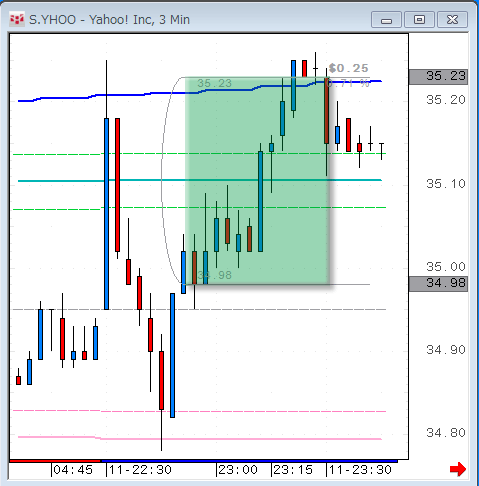479x486 pixels.
Task: Click the 04:45 time axis label
Action: click(73, 470)
